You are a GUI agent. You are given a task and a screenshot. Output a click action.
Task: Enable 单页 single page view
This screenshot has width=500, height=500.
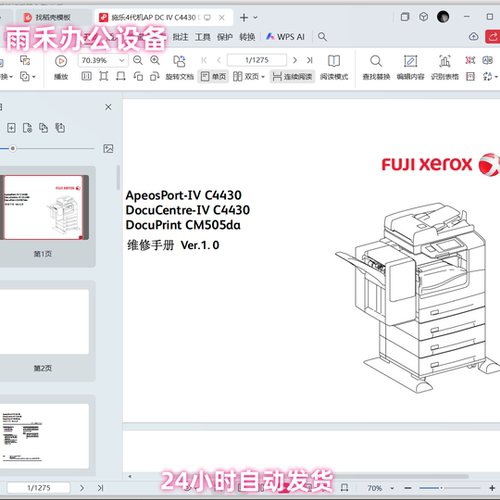click(x=213, y=77)
